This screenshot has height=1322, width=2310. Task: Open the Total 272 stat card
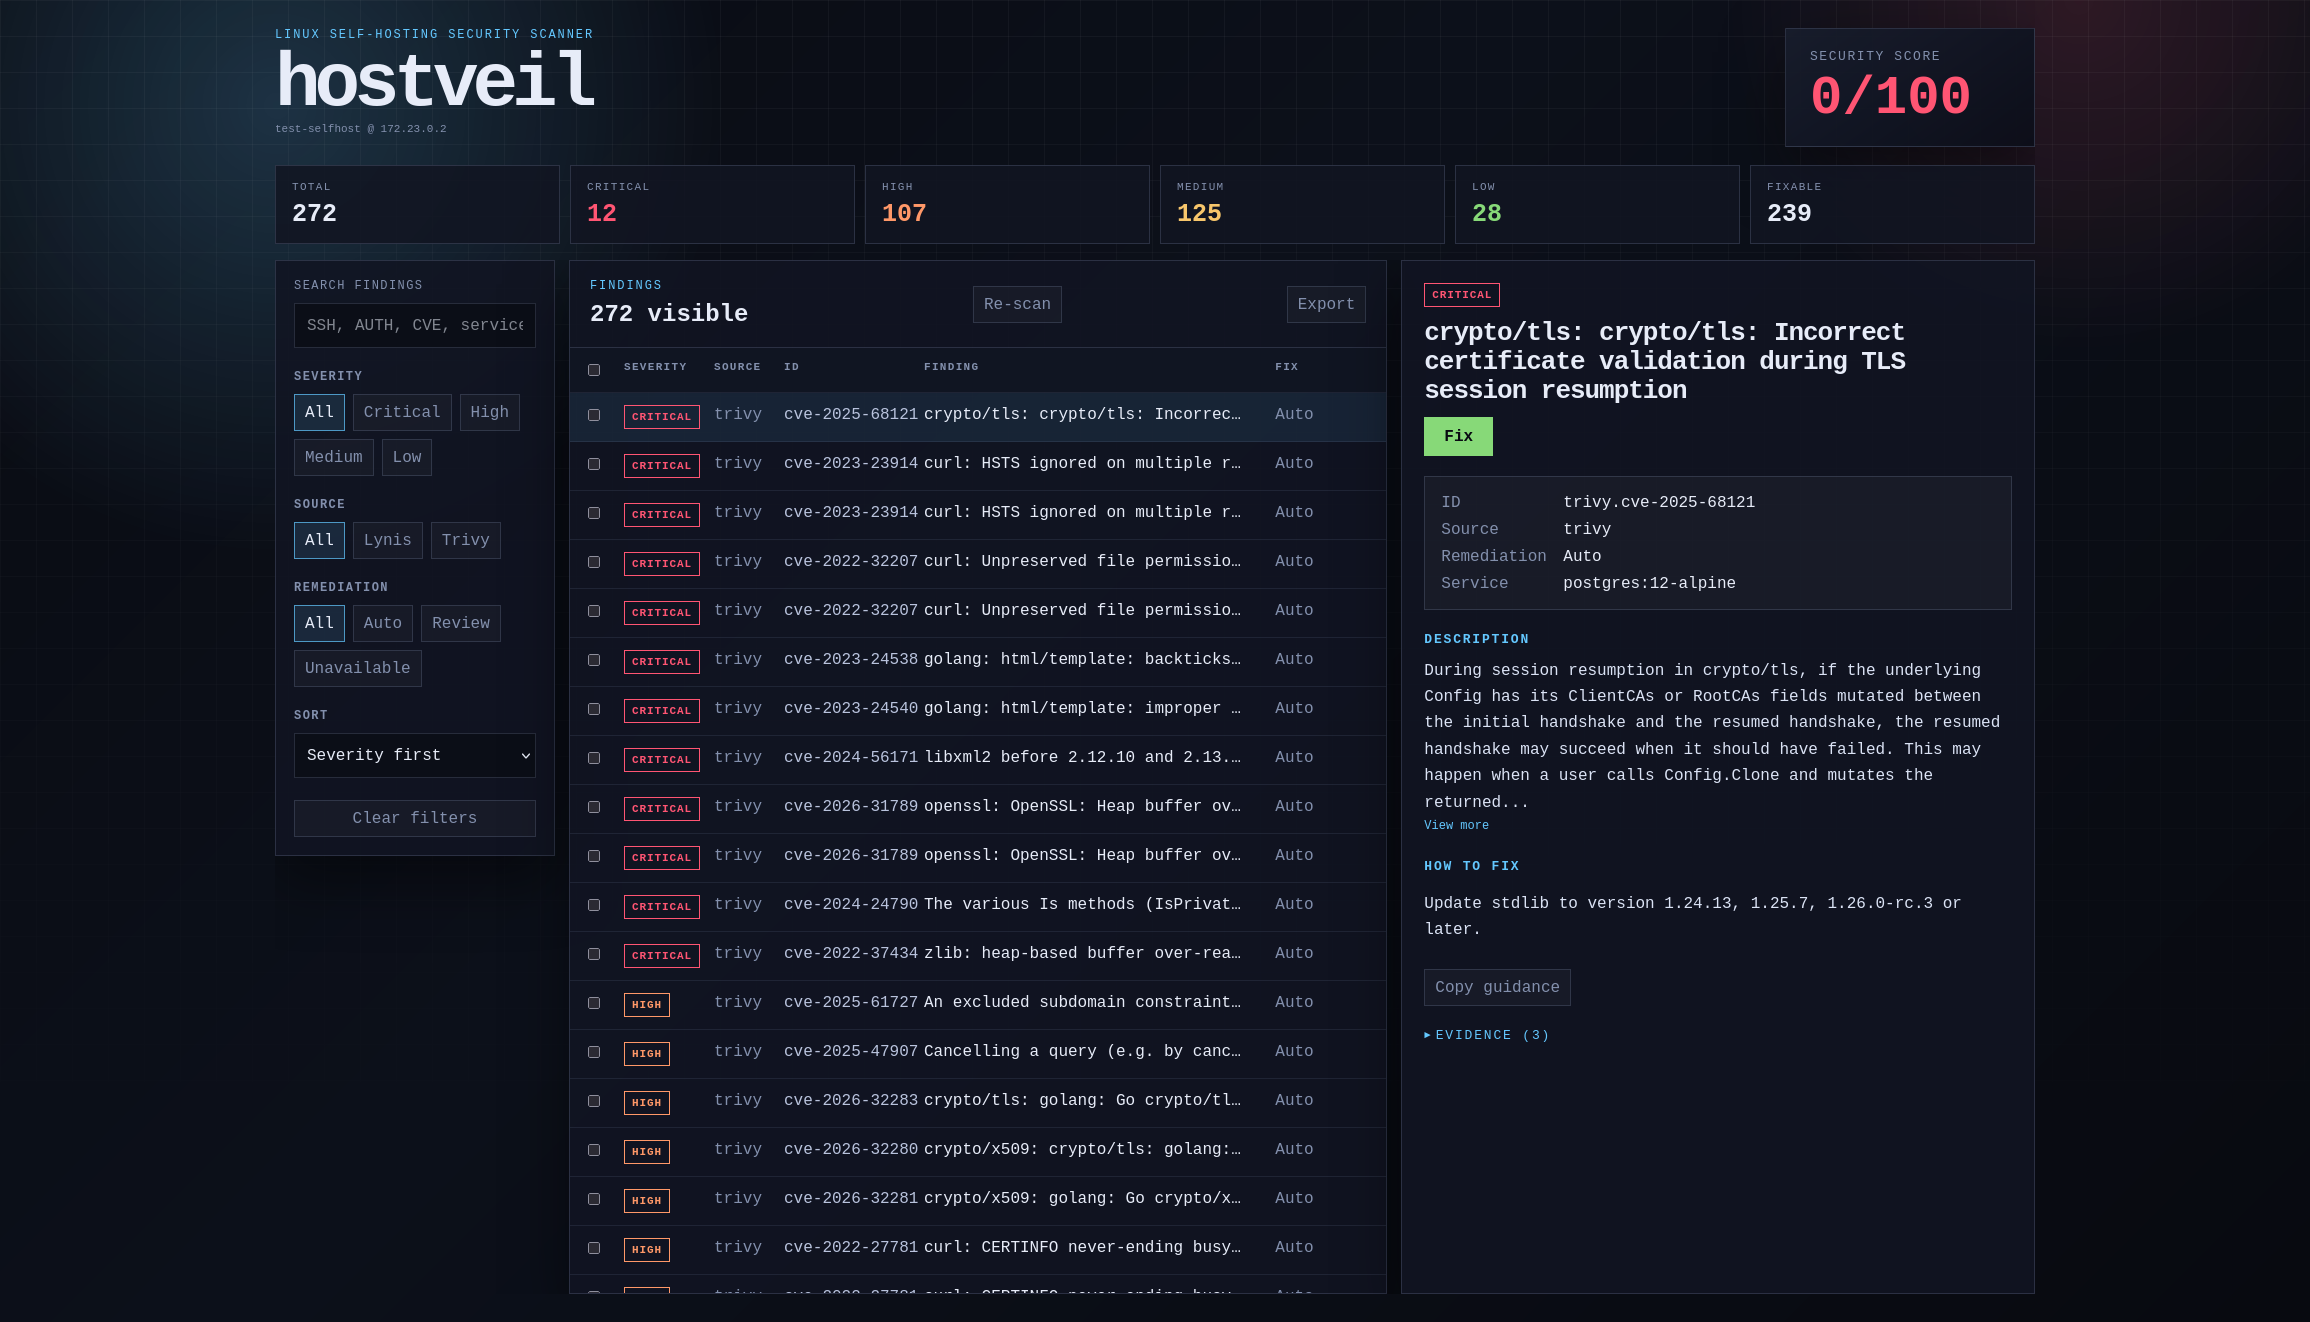click(417, 204)
